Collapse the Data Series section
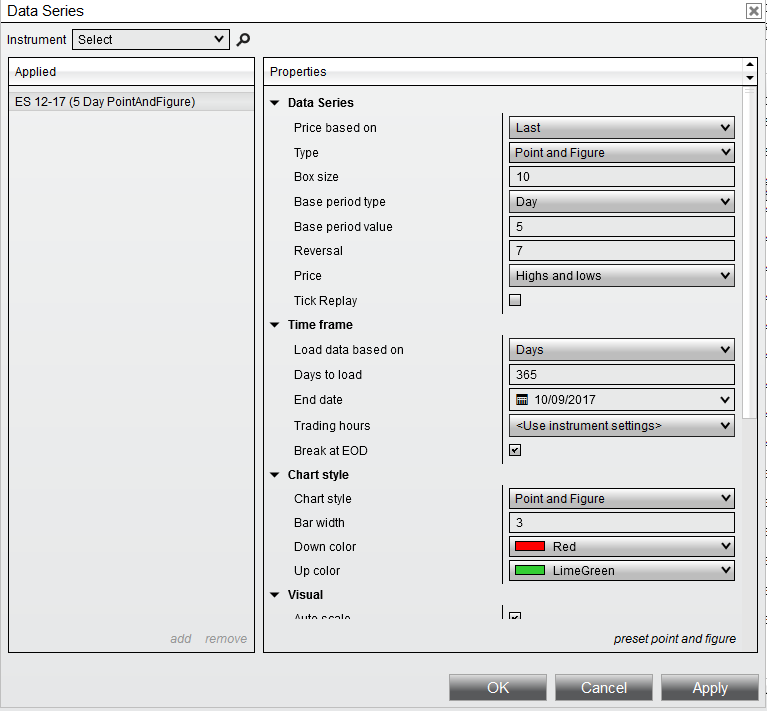Image resolution: width=767 pixels, height=711 pixels. coord(275,103)
